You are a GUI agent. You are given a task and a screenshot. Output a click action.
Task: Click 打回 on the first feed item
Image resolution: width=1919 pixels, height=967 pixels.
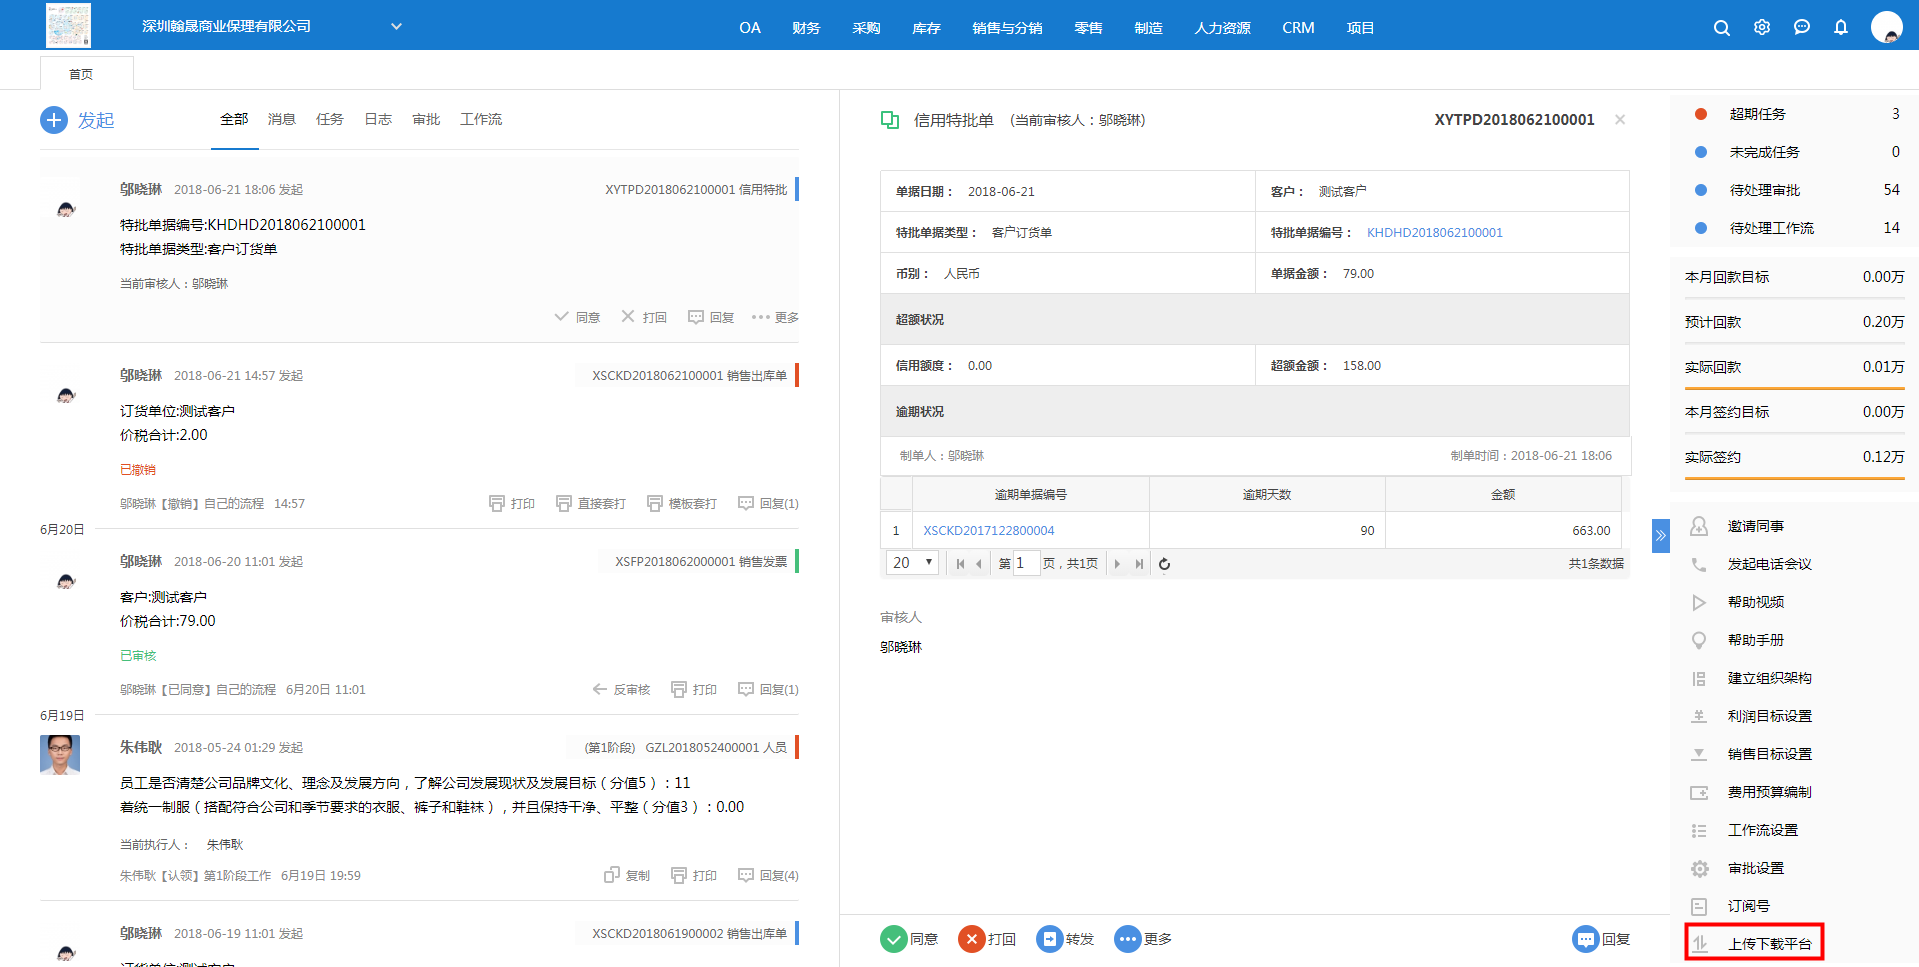[x=644, y=317]
